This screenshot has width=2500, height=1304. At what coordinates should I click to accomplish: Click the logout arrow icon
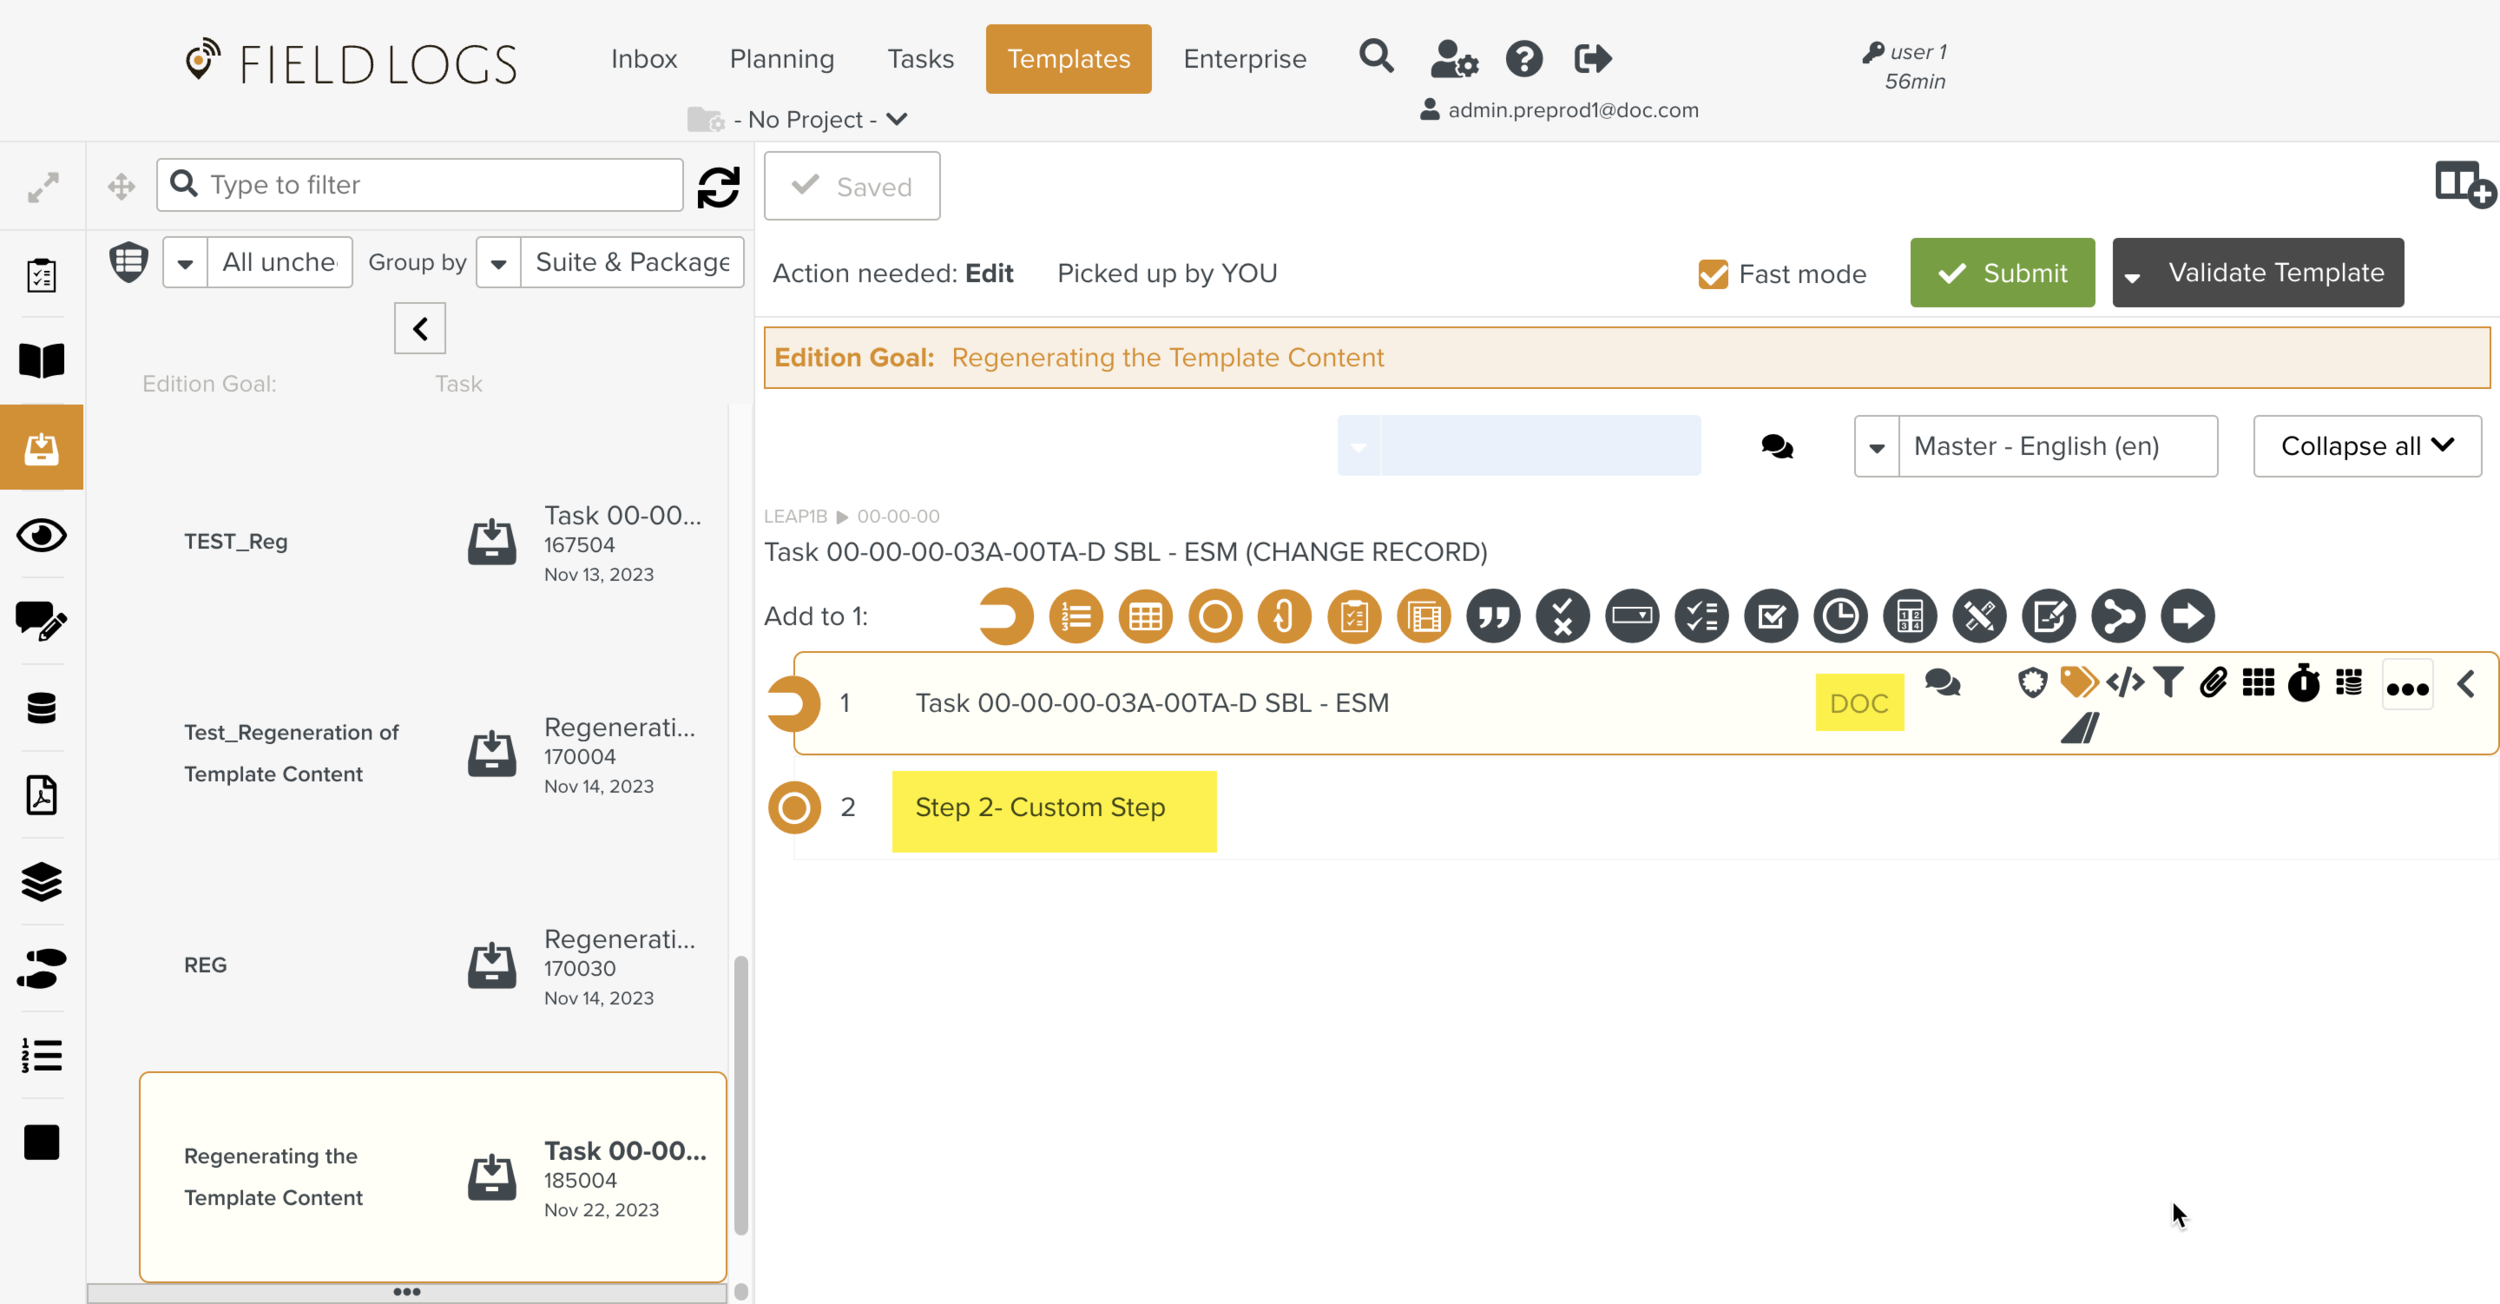[1592, 58]
